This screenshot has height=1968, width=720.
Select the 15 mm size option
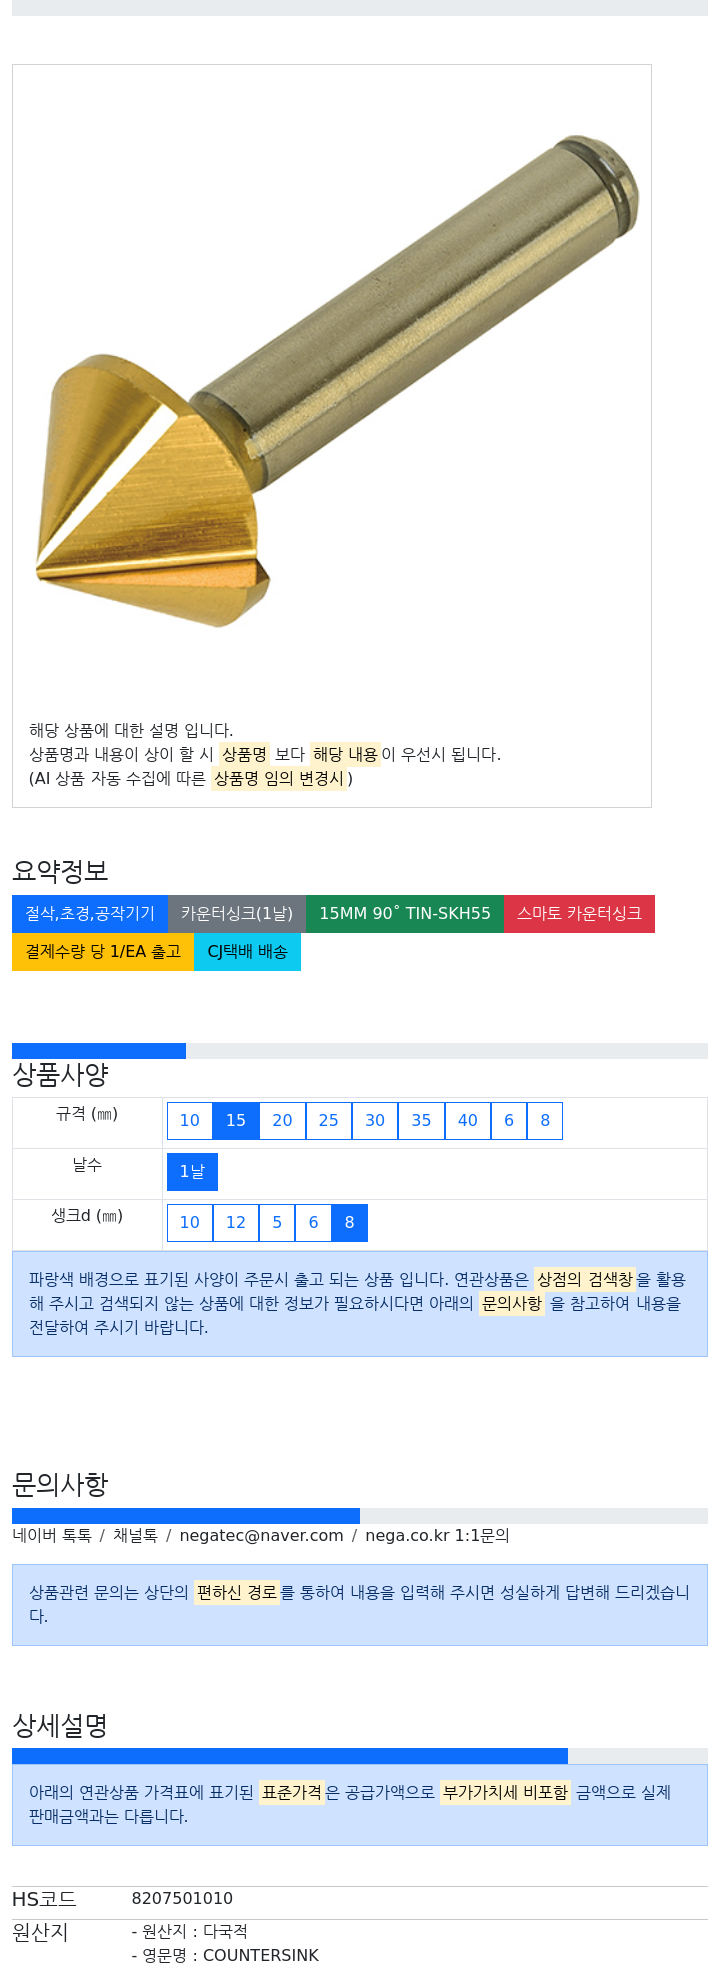(236, 1121)
